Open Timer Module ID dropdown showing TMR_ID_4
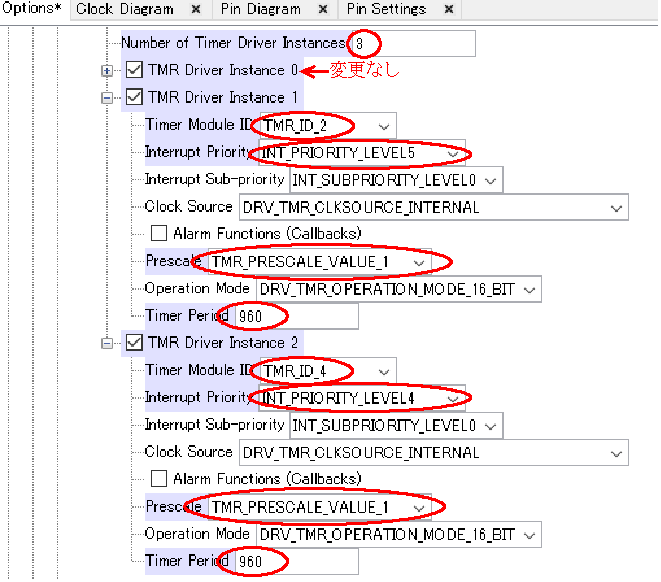Image resolution: width=661 pixels, height=582 pixels. (385, 371)
